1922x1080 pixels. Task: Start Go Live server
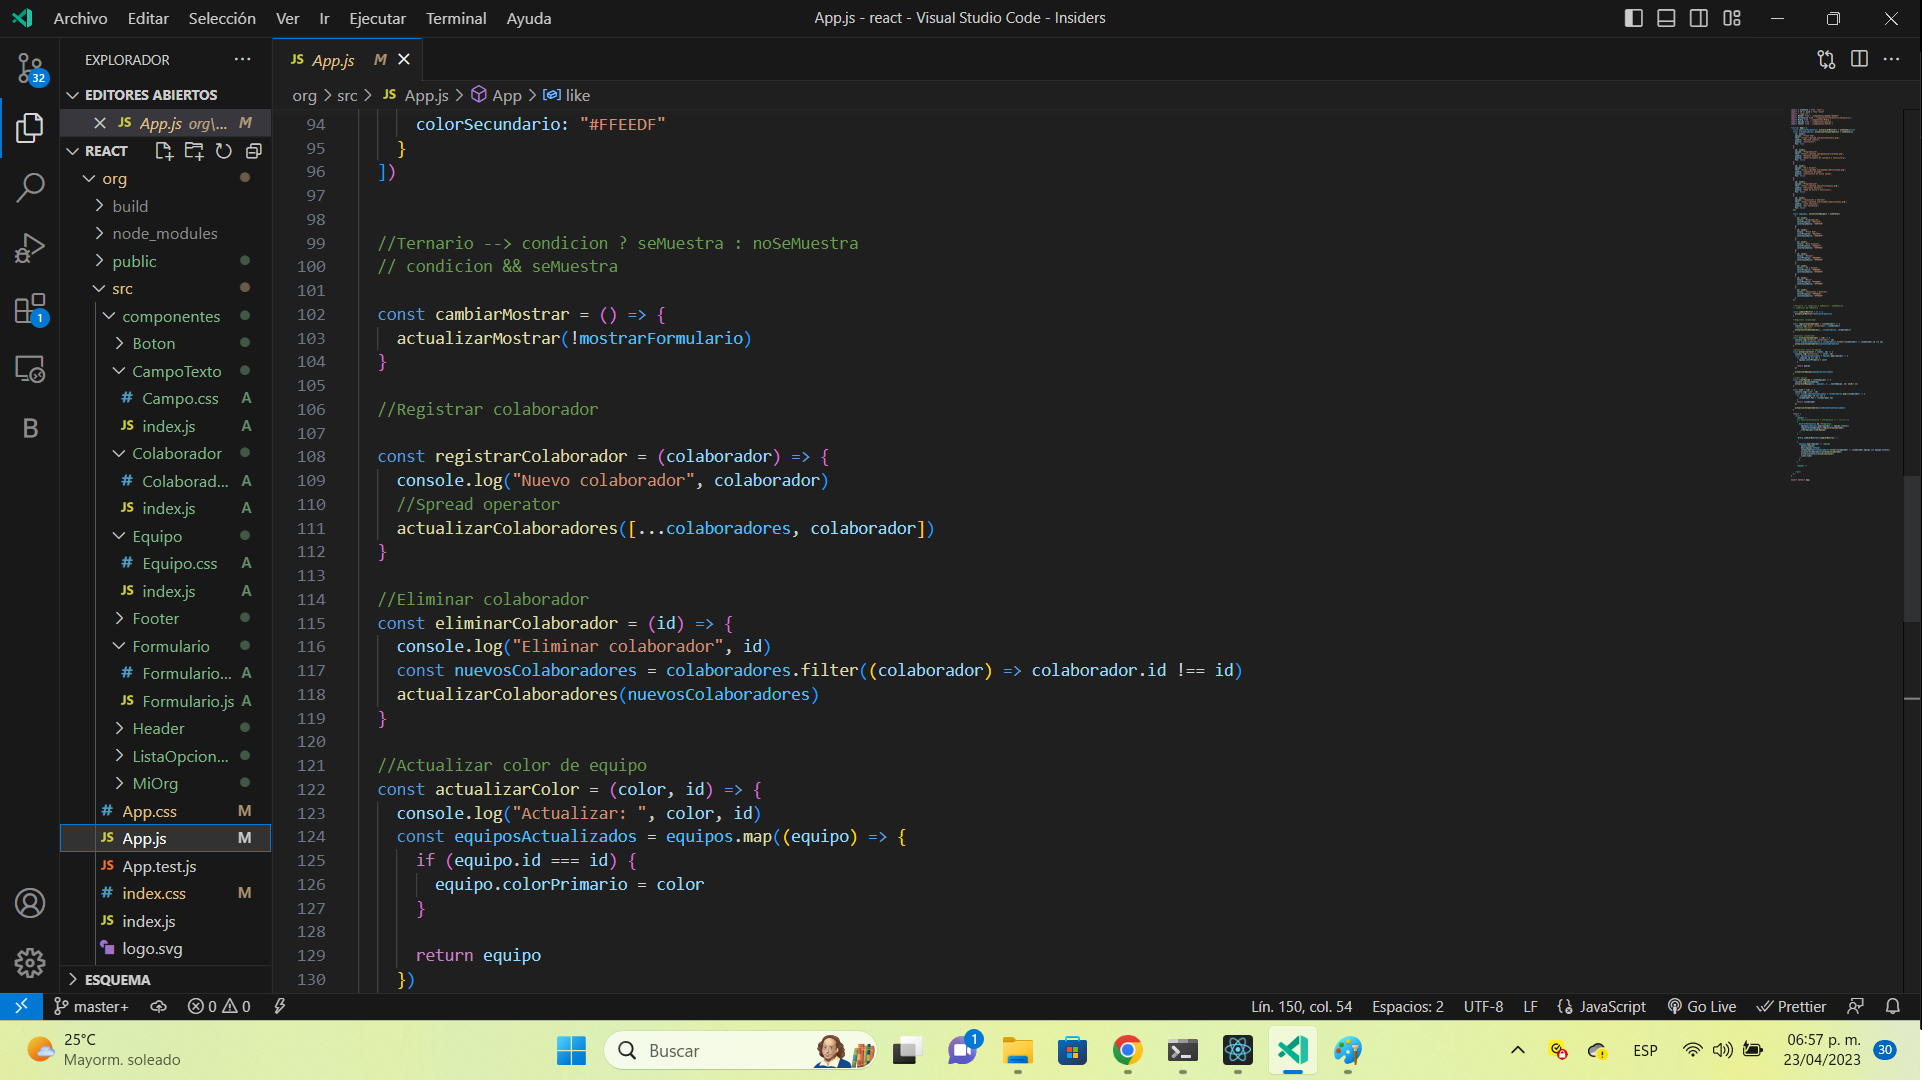(x=1702, y=1007)
